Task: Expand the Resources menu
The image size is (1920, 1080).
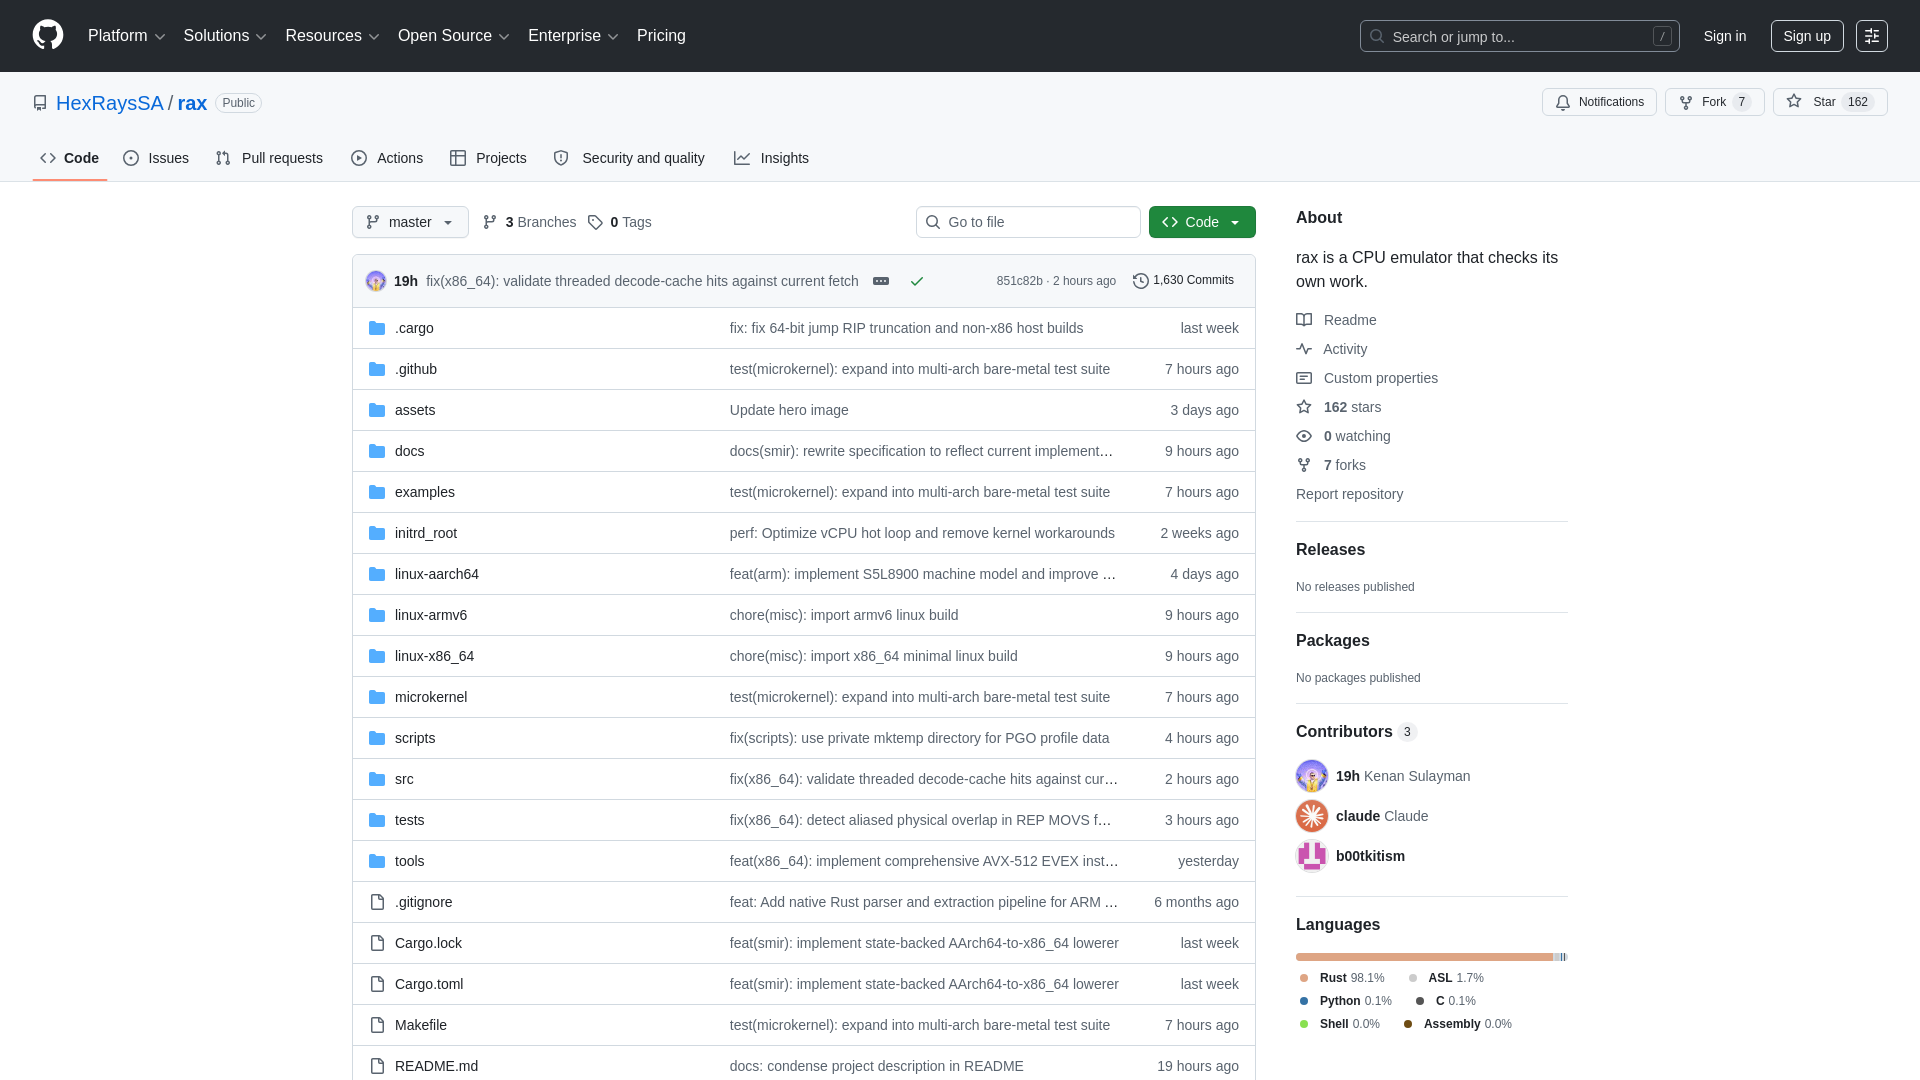Action: pos(332,36)
